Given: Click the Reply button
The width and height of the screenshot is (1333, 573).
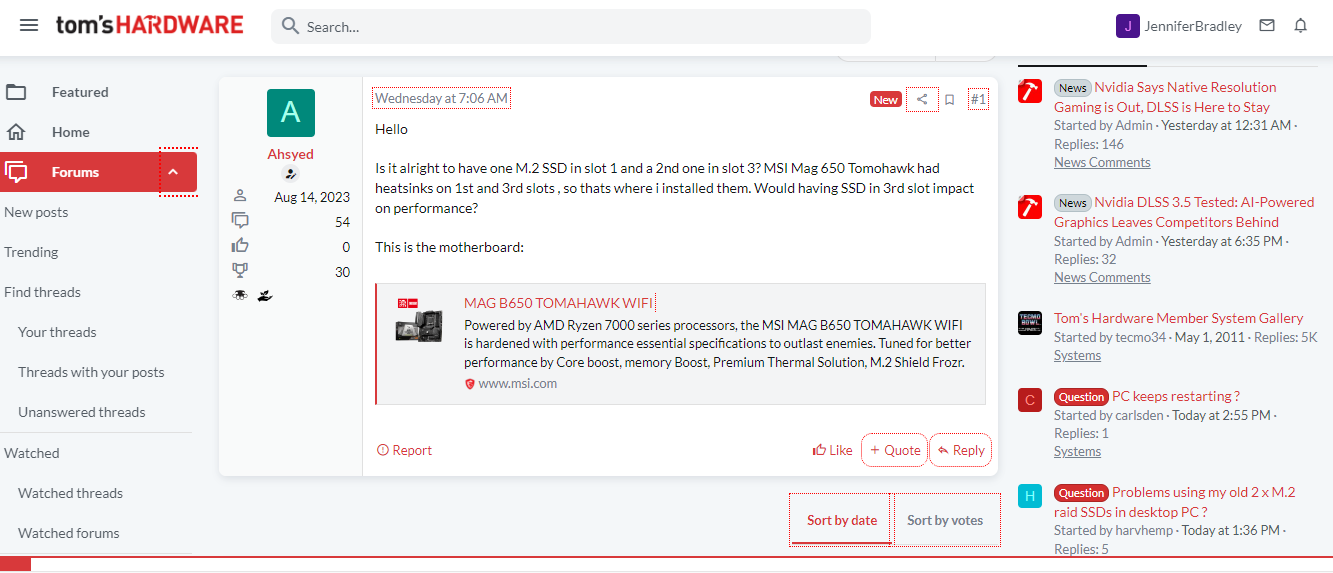Looking at the screenshot, I should pyautogui.click(x=961, y=450).
